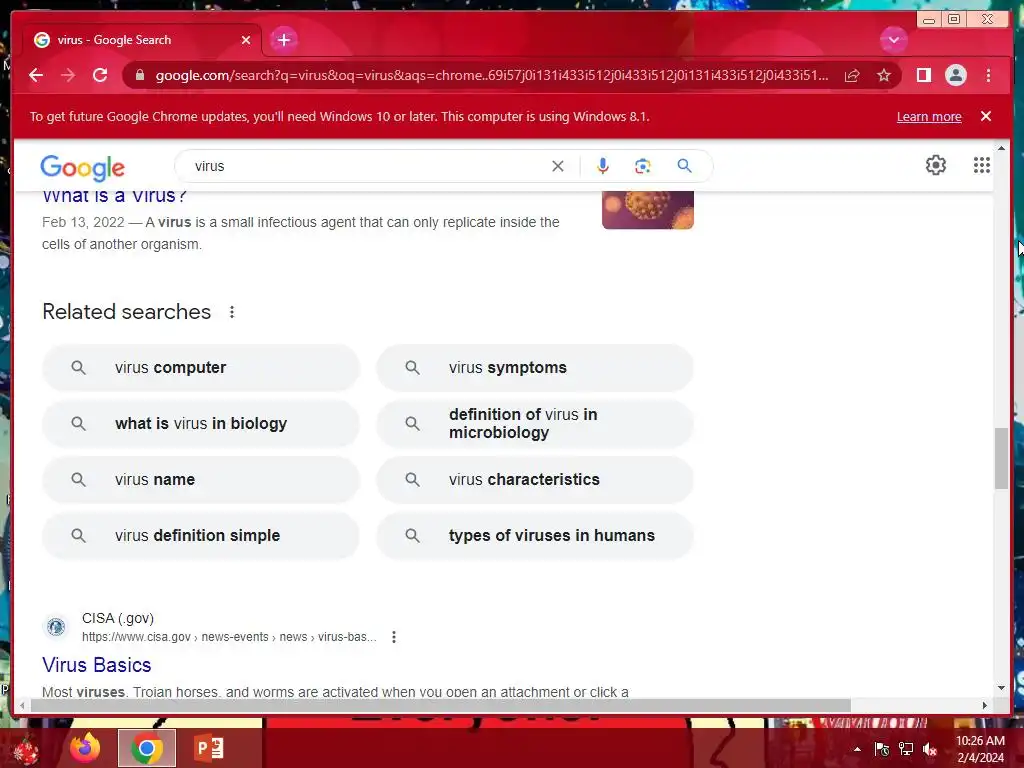Click the horizontal scrollbar thumb
The image size is (1024, 768).
441,705
